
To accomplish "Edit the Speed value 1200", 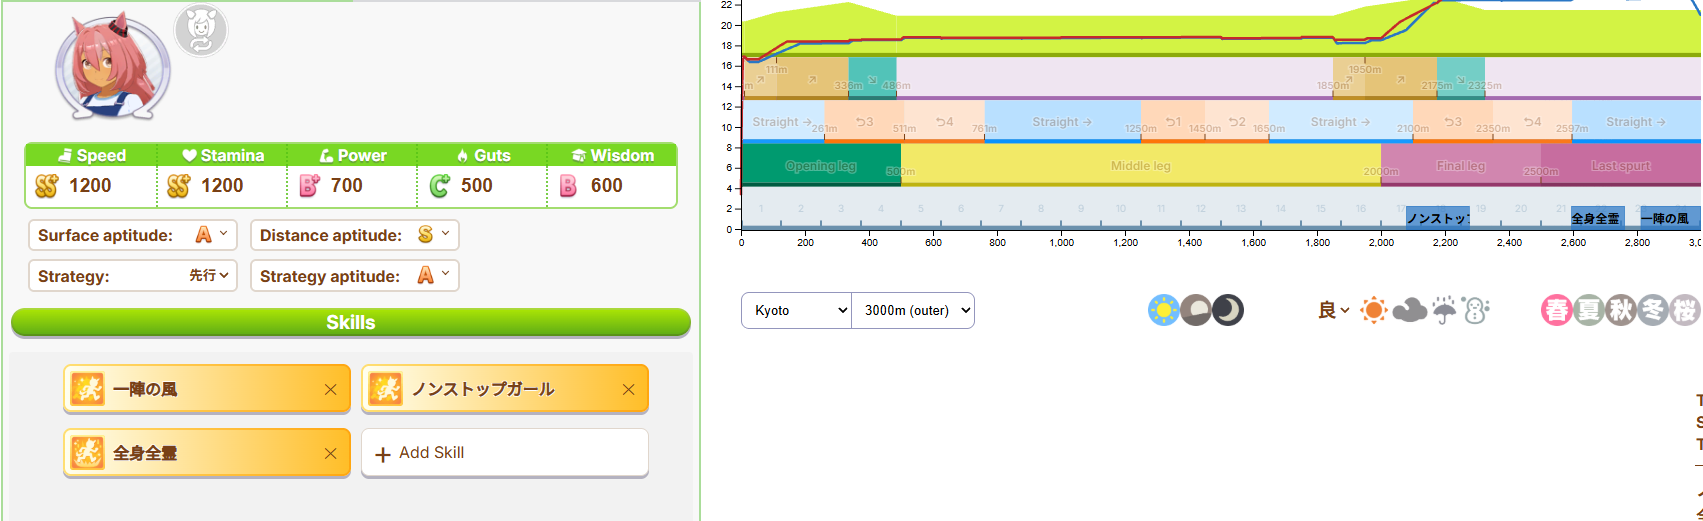I will click(x=90, y=186).
